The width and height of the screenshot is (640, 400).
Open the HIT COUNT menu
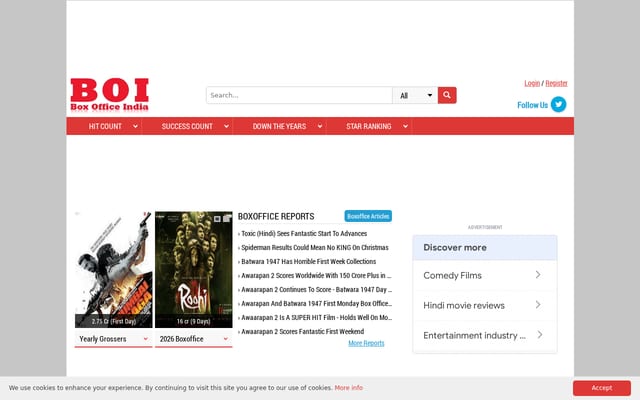[x=105, y=126]
